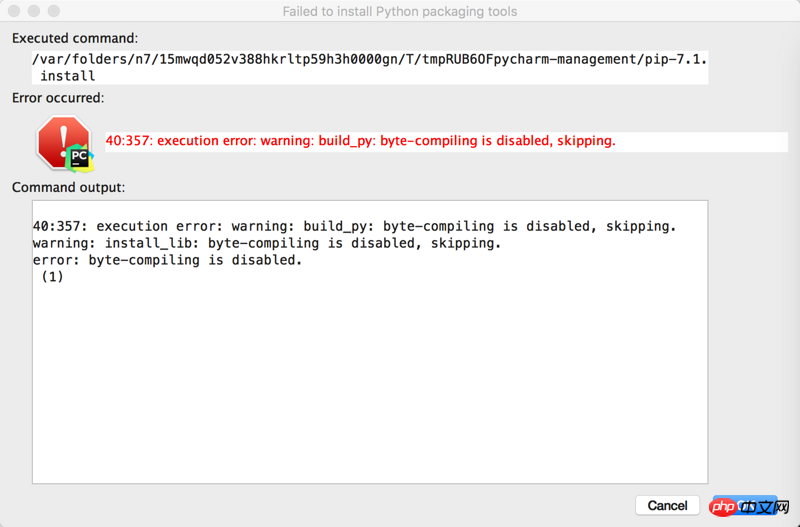Click 'error: byte-compiling is disabled.' output line
The height and width of the screenshot is (527, 800).
(x=167, y=260)
